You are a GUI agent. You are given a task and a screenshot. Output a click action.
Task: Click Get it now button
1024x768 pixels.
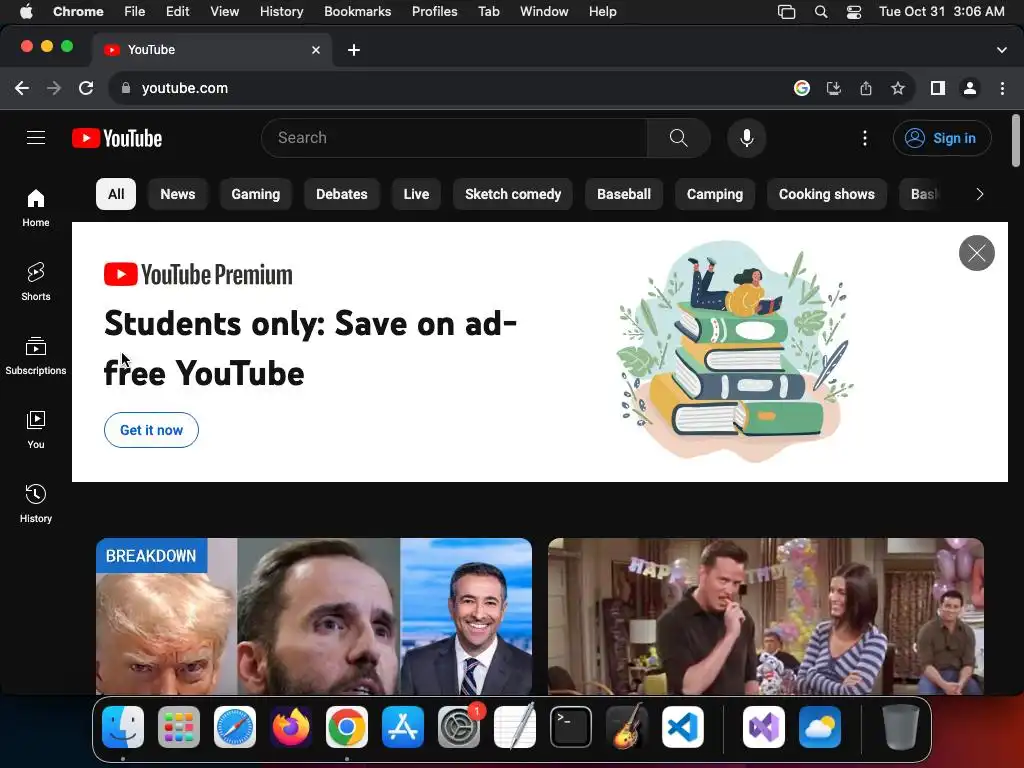151,430
